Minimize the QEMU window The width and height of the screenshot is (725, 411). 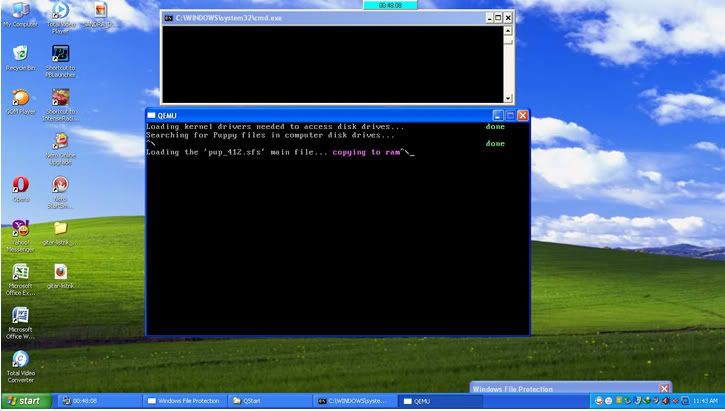[498, 116]
